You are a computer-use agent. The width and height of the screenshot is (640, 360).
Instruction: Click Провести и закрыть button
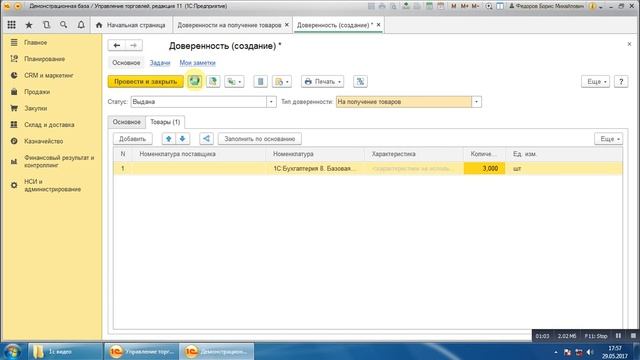click(146, 81)
